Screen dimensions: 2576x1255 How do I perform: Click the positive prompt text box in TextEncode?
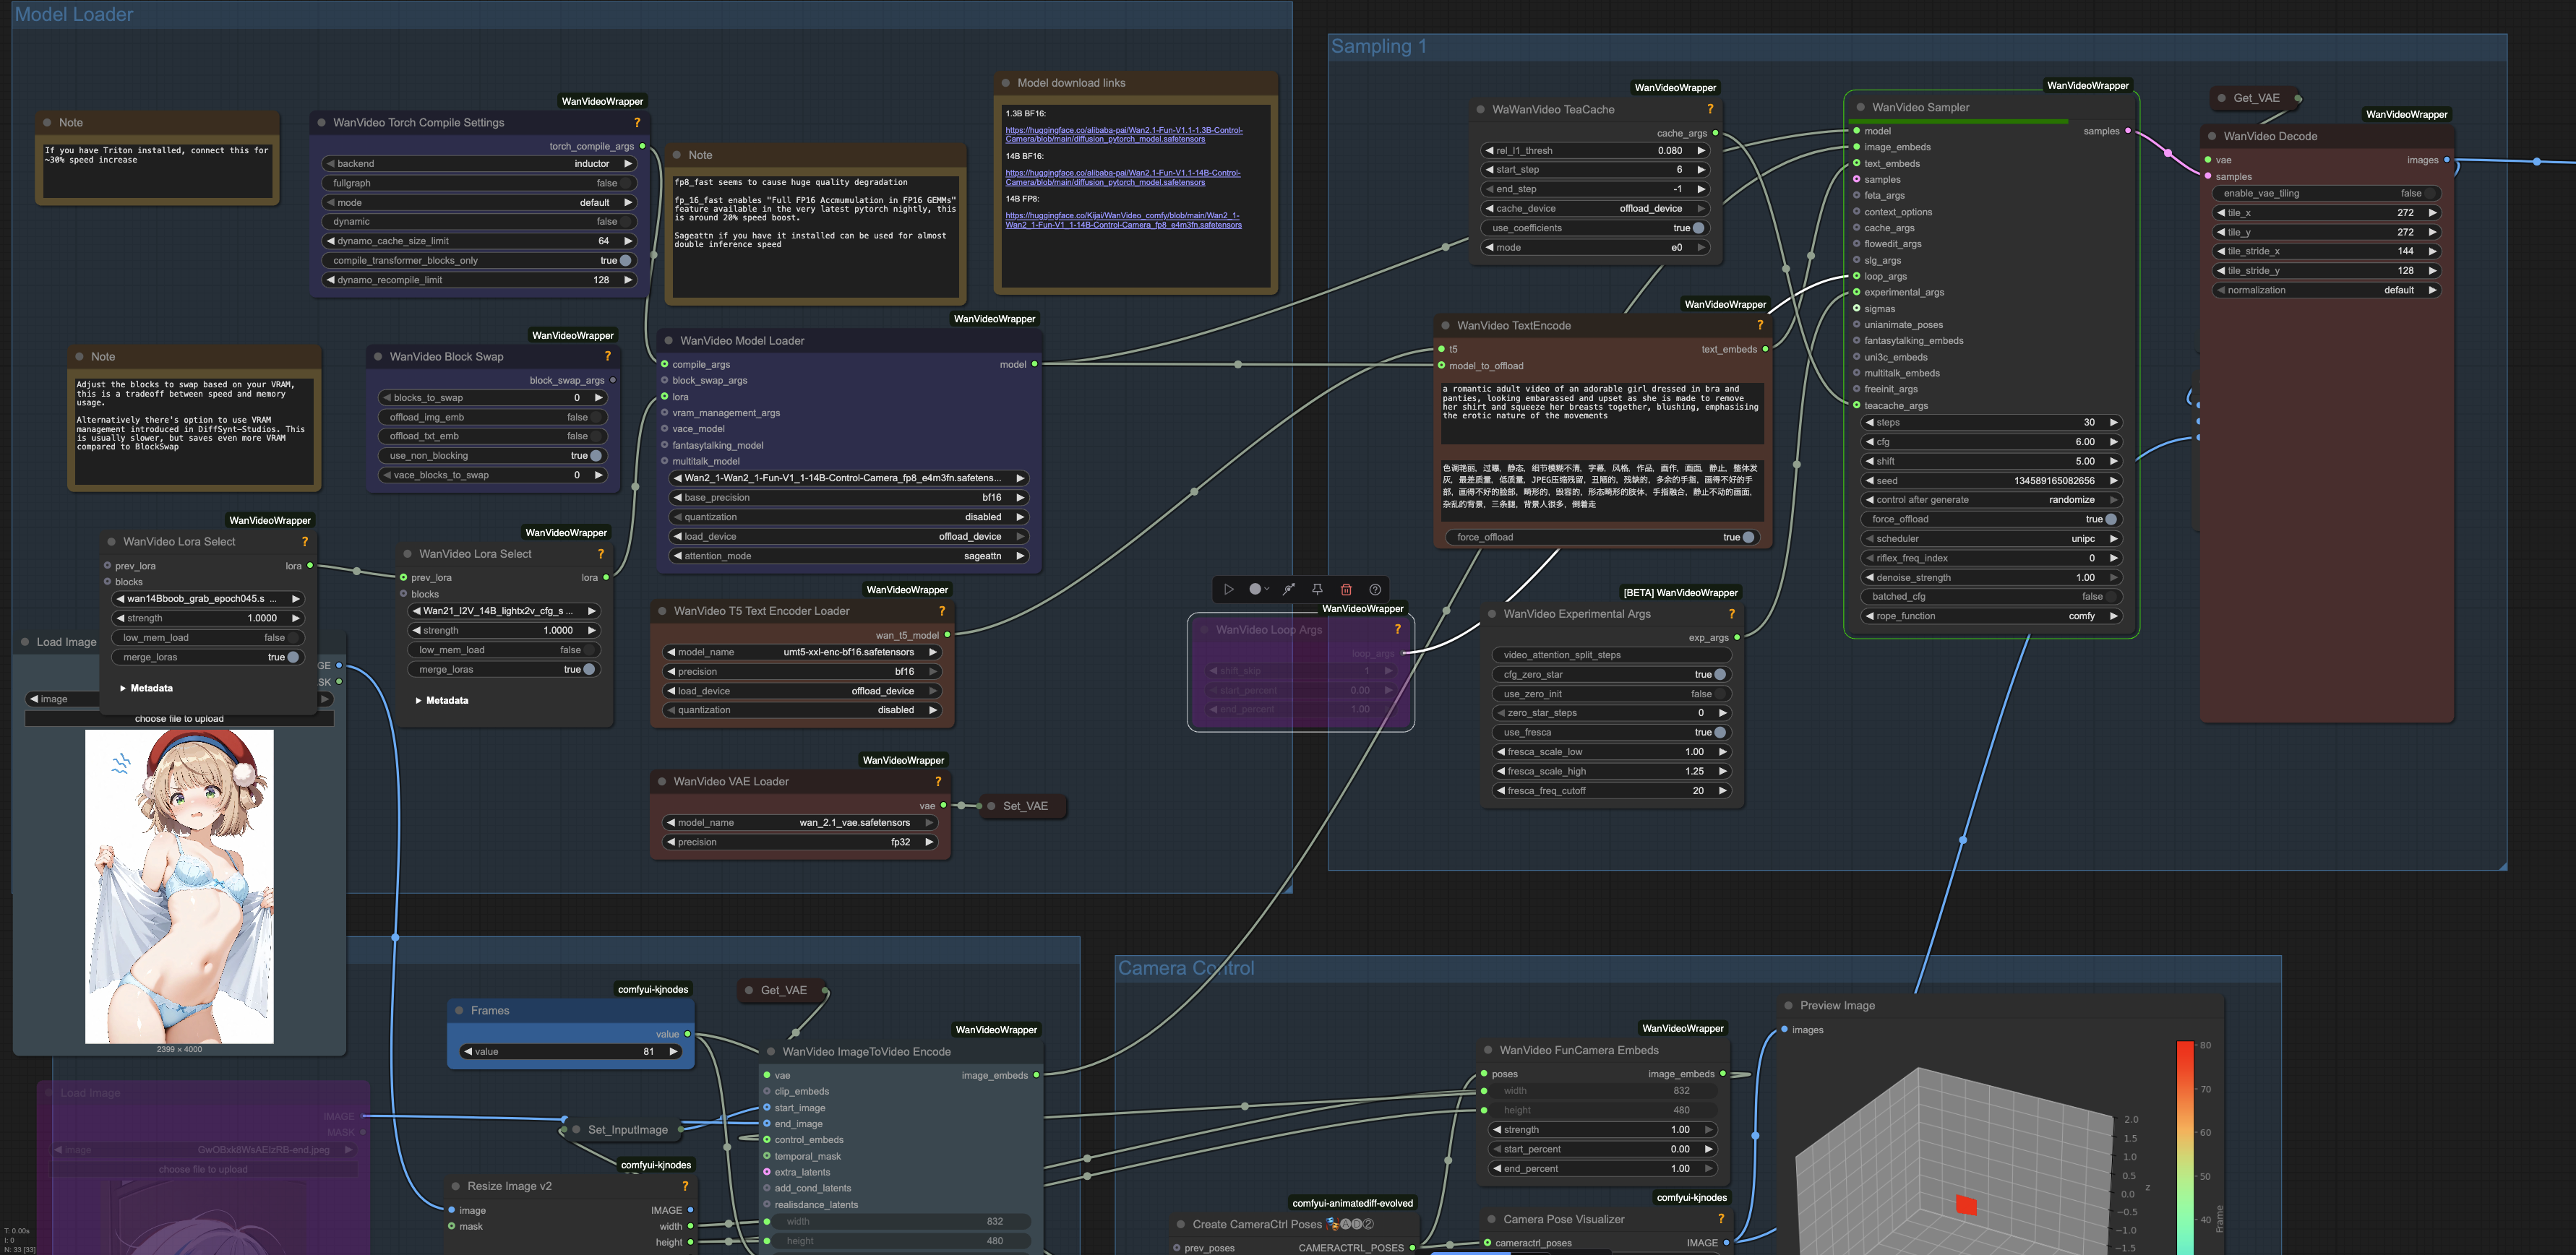1601,413
